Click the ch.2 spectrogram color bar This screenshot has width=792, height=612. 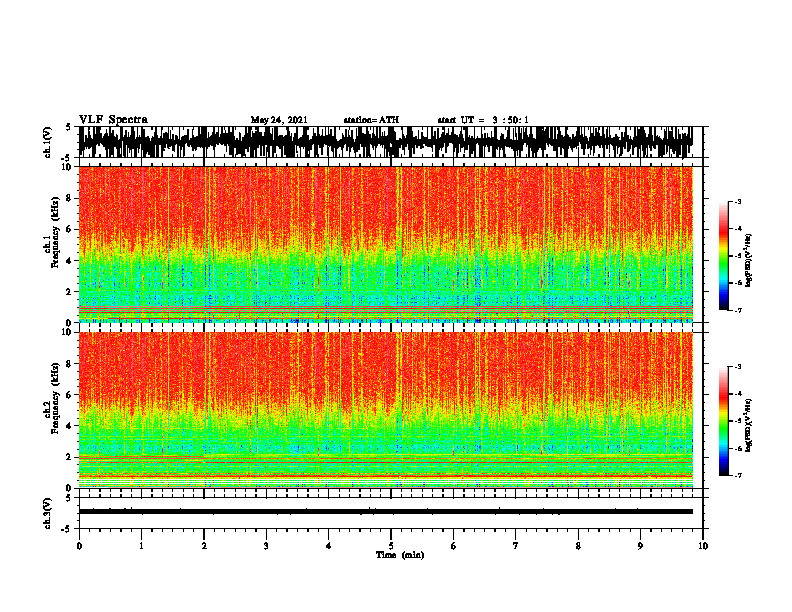point(723,421)
